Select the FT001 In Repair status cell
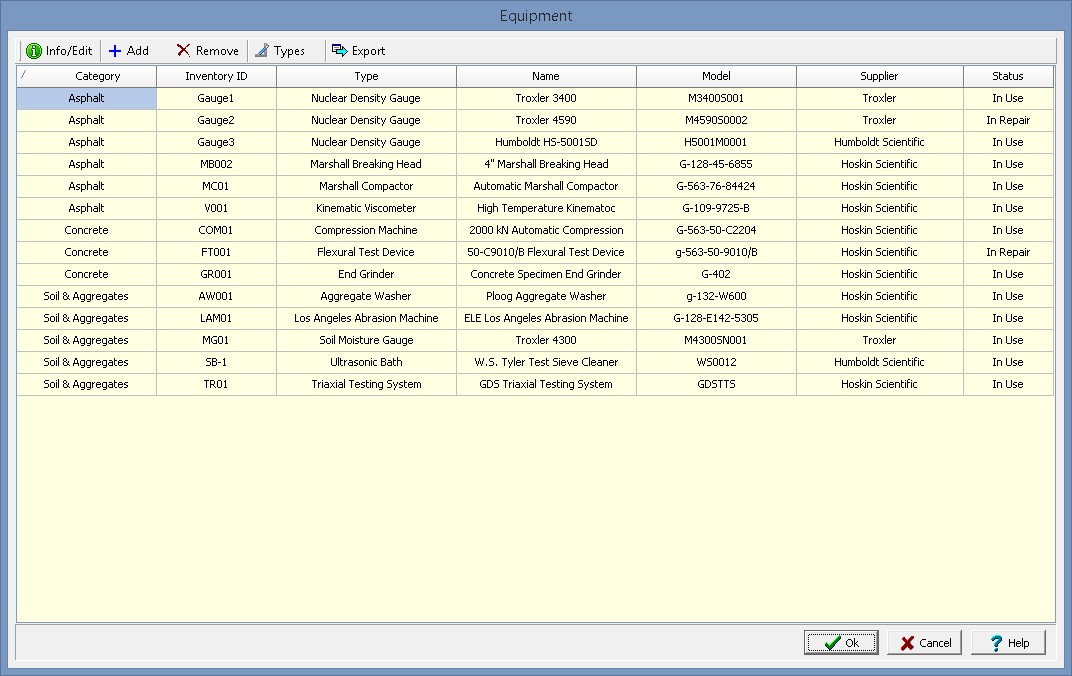The width and height of the screenshot is (1072, 676). coord(1007,252)
